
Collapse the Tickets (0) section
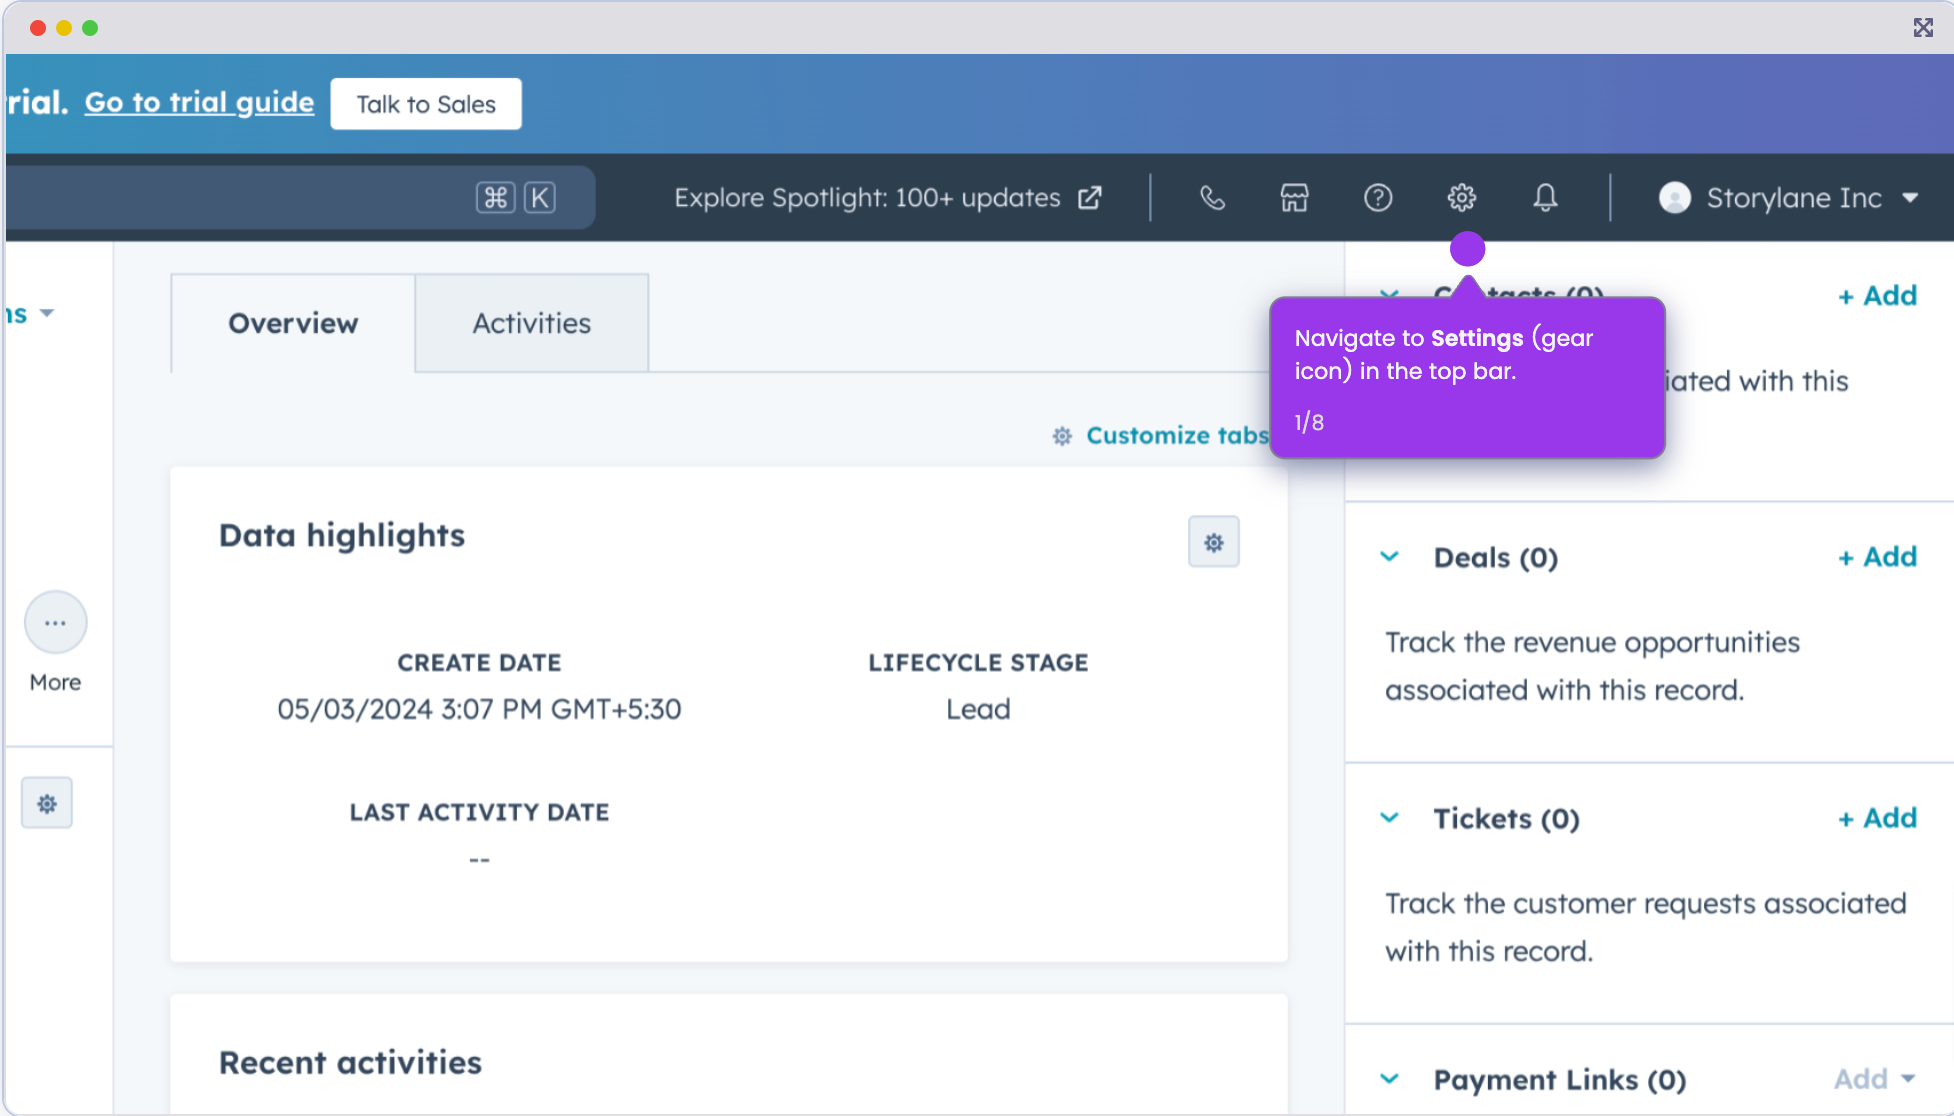[x=1389, y=817]
